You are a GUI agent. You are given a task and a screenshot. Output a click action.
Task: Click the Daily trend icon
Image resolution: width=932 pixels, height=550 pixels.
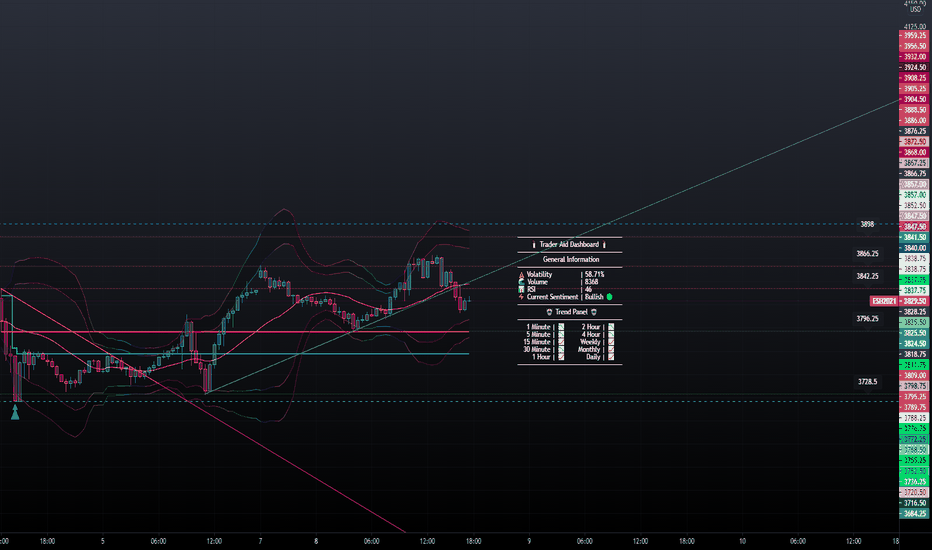click(x=611, y=357)
